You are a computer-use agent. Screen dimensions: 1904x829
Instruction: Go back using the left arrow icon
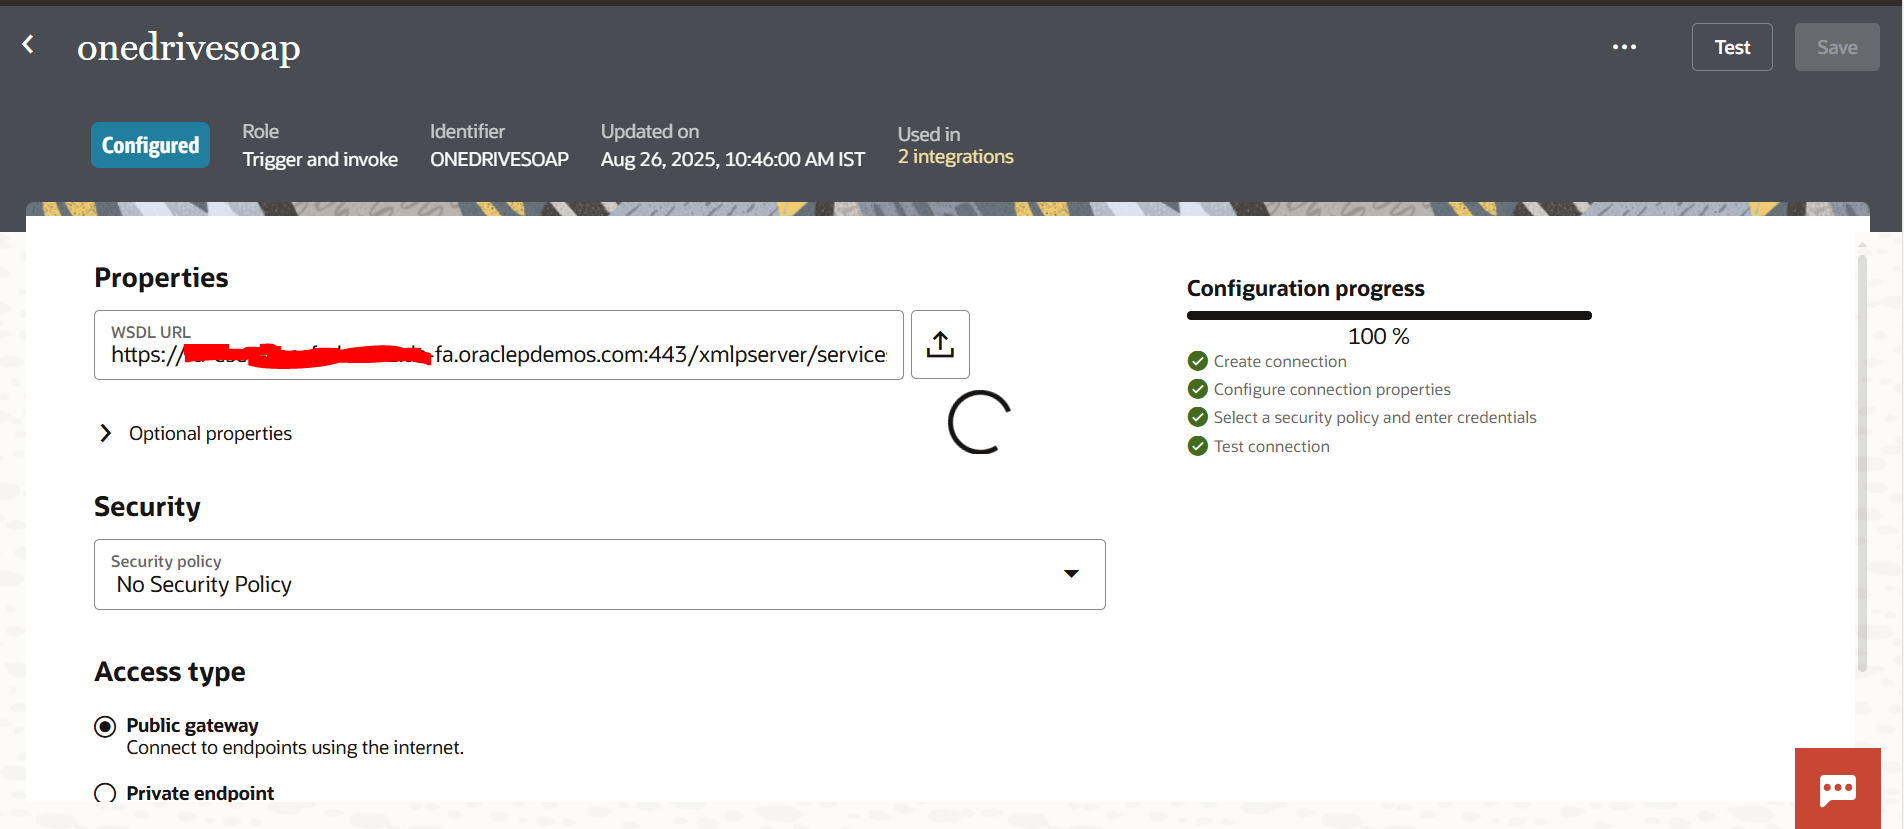[28, 44]
